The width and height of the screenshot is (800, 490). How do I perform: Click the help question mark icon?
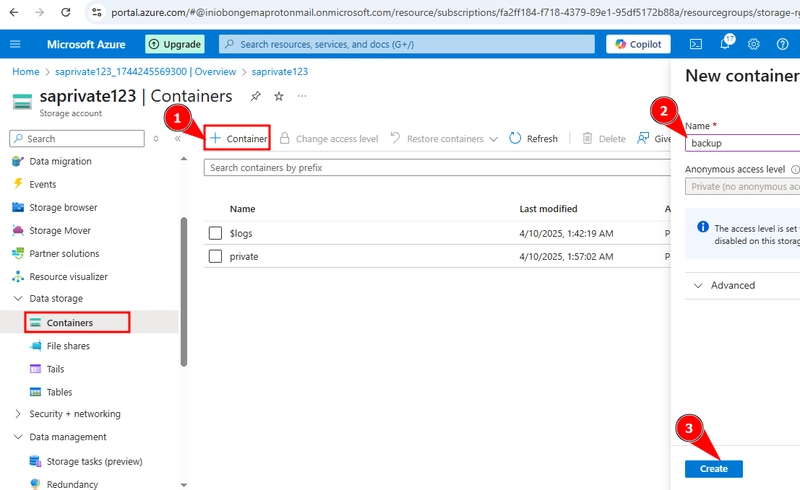tap(782, 44)
